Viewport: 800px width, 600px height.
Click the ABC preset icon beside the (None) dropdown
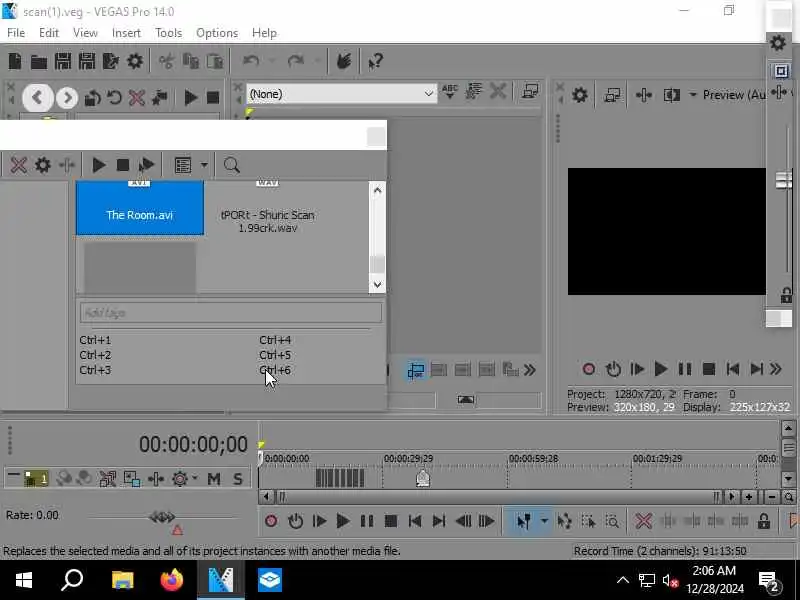click(x=449, y=92)
